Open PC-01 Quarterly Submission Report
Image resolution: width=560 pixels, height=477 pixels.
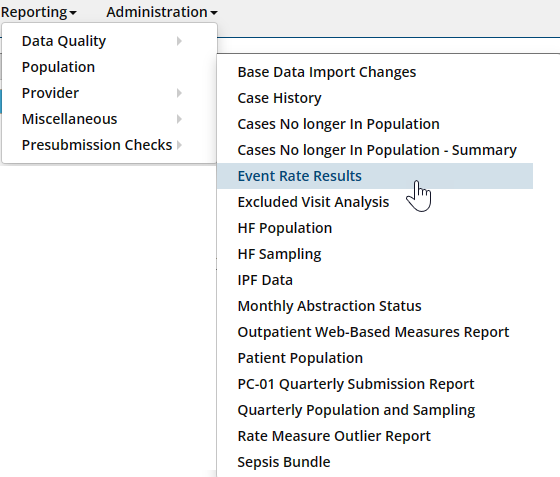point(356,384)
